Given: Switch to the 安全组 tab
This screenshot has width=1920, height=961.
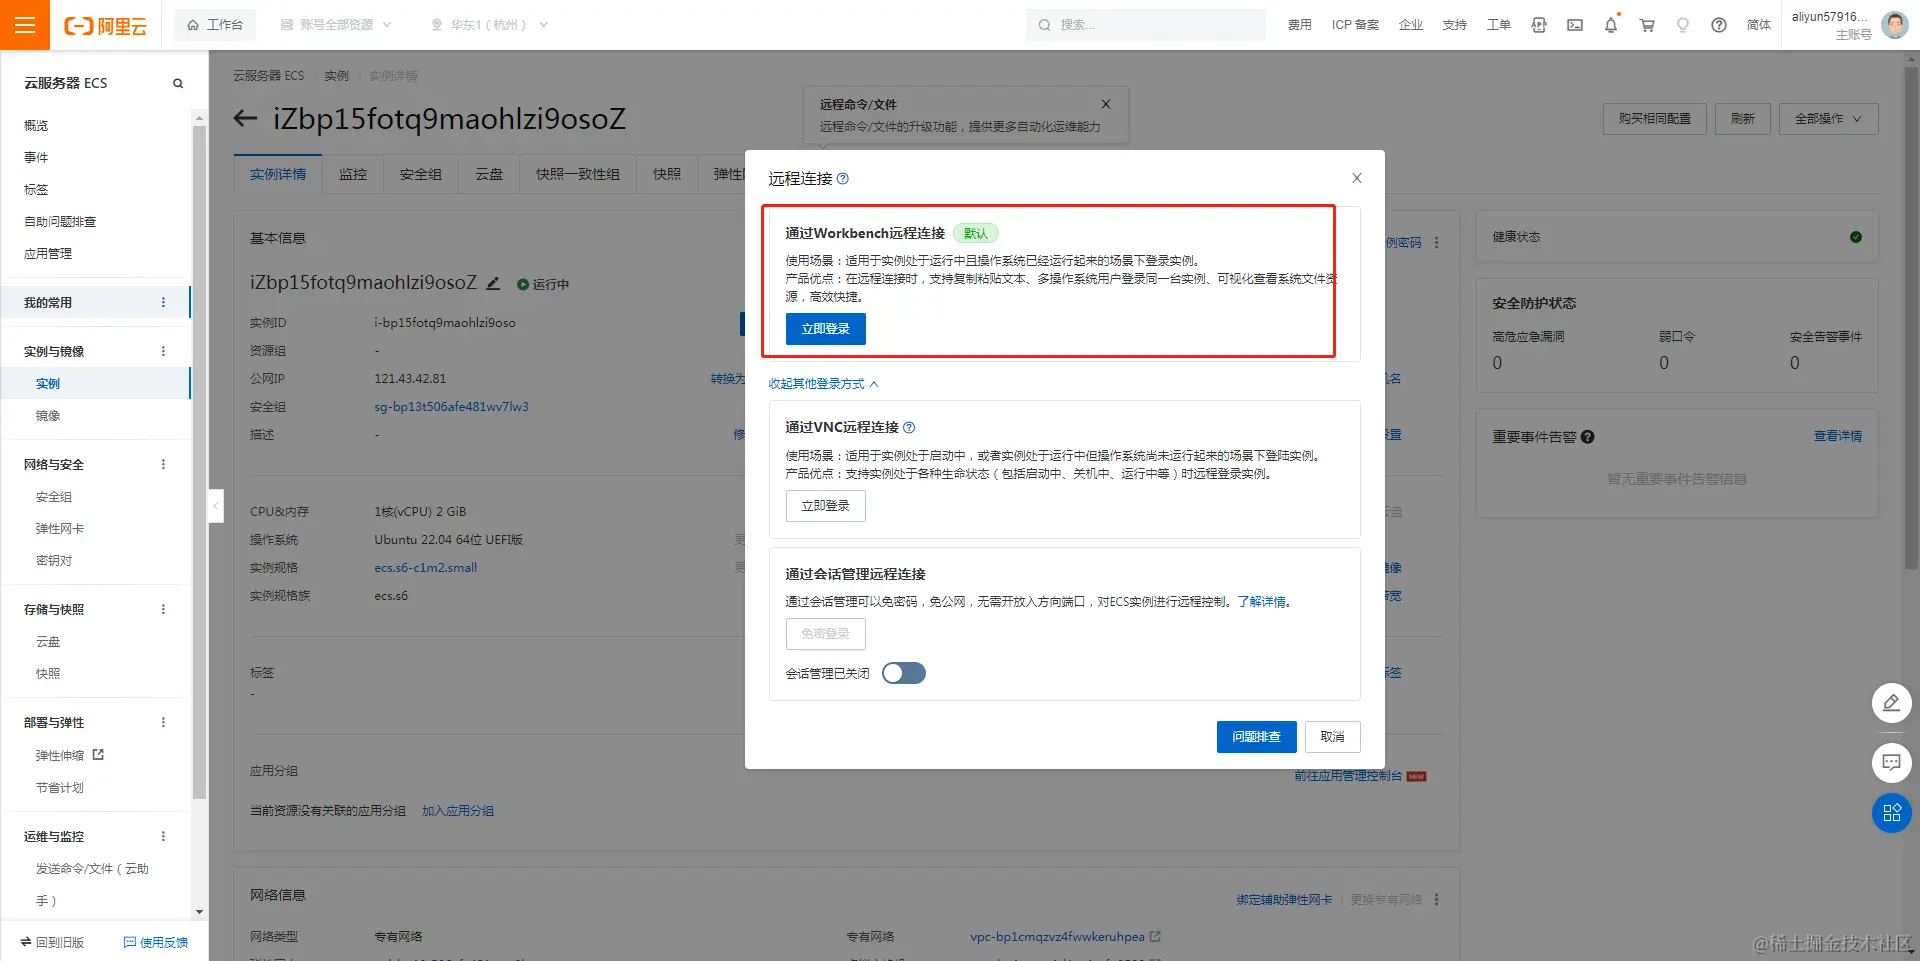Looking at the screenshot, I should 421,174.
